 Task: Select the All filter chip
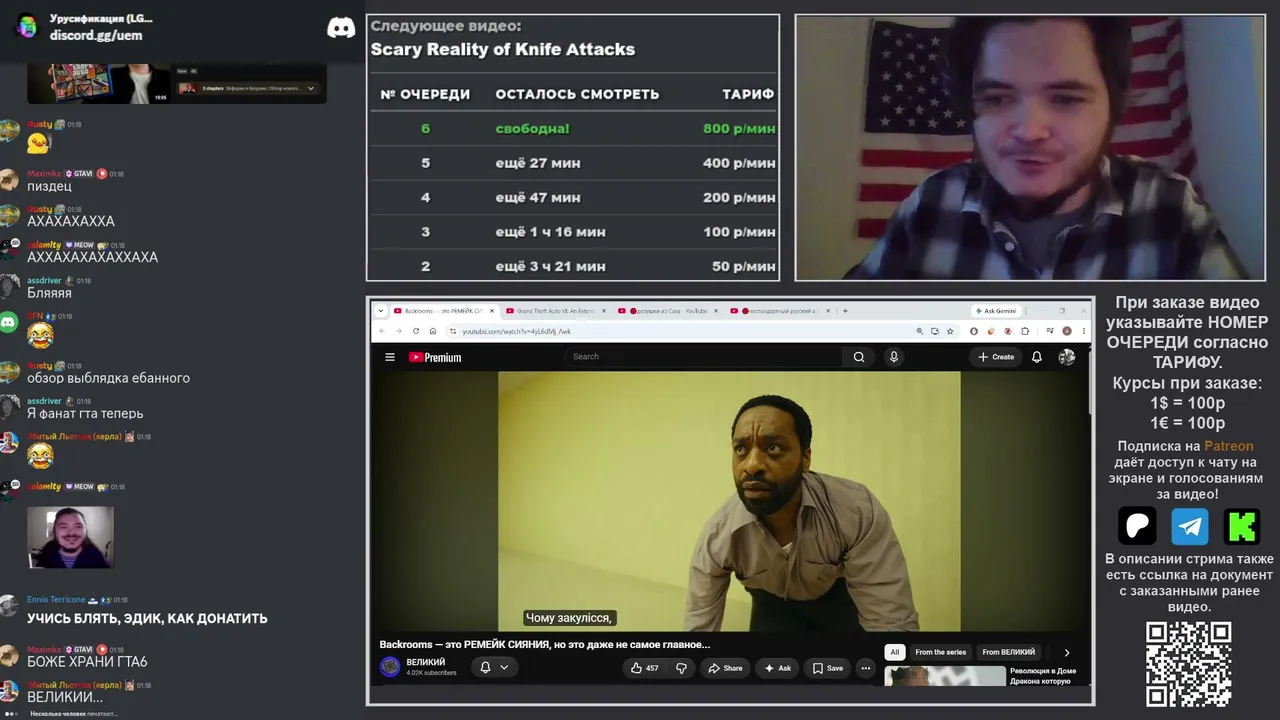click(895, 652)
